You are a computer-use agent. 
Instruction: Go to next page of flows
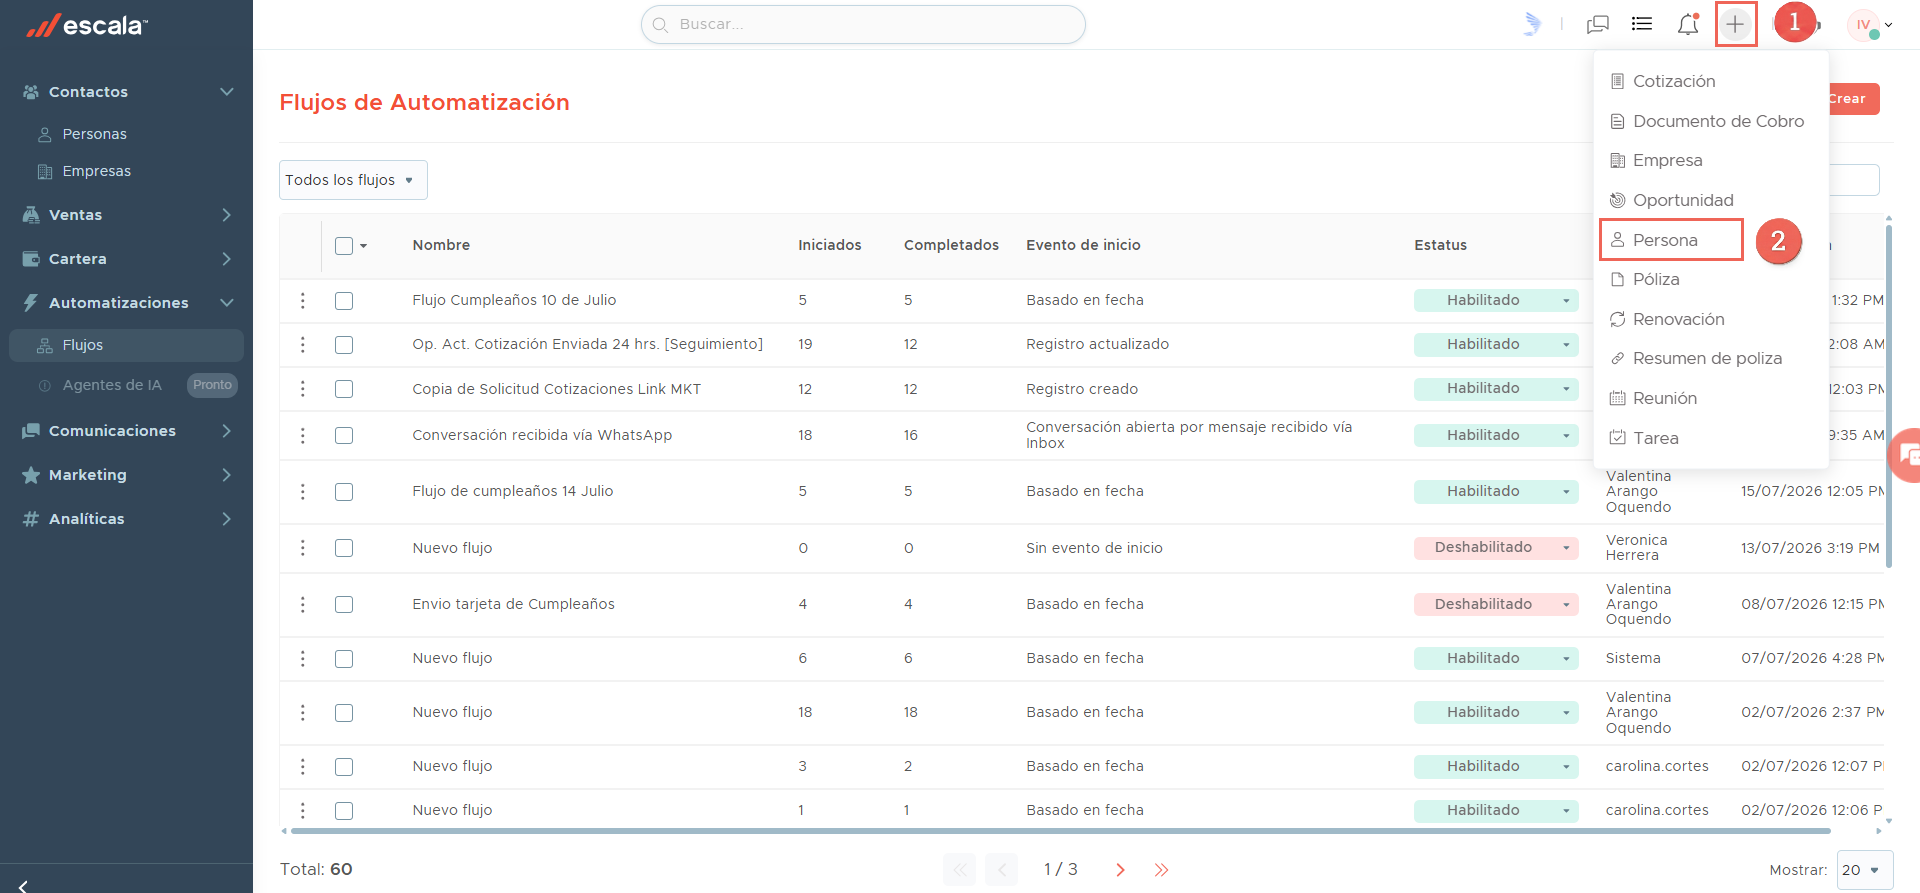point(1120,870)
